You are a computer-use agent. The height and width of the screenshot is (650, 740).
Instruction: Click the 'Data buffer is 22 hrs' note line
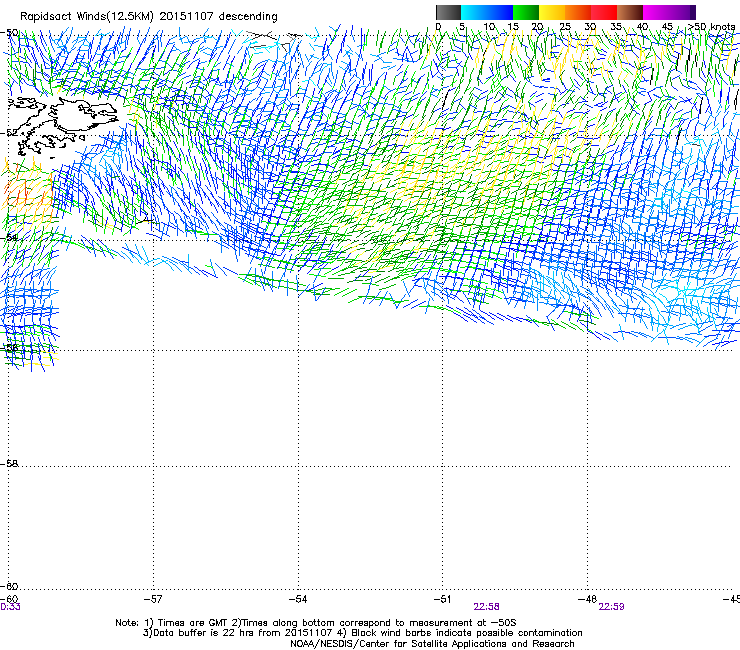click(362, 633)
